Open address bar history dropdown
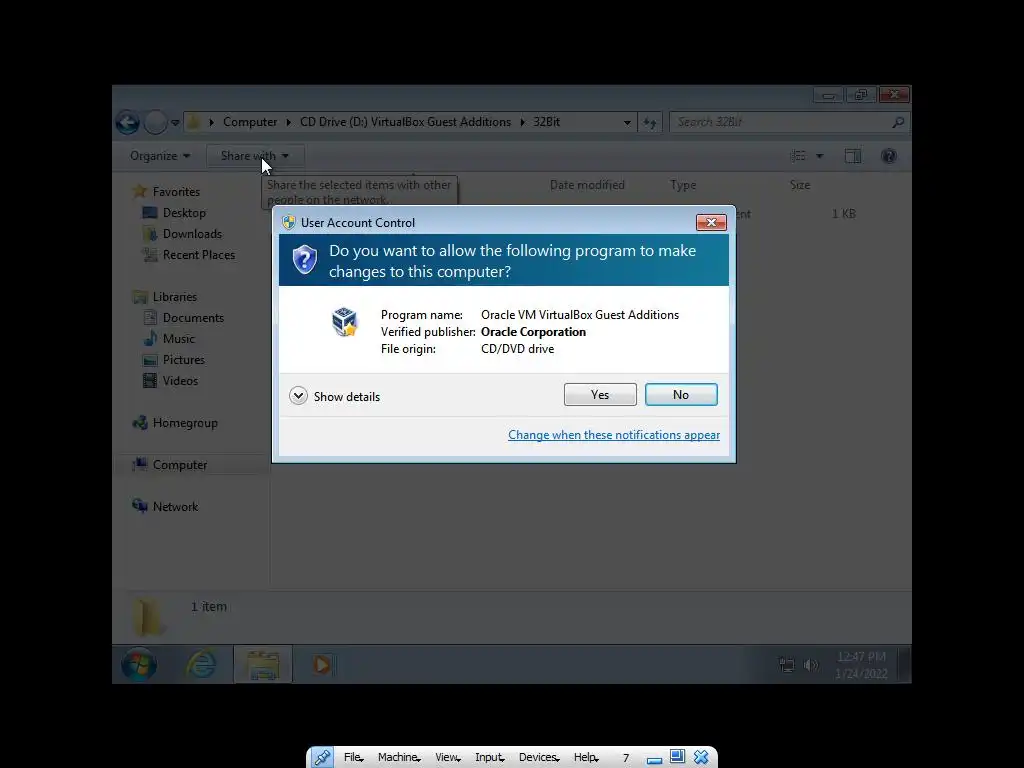The height and width of the screenshot is (768, 1024). [x=627, y=122]
